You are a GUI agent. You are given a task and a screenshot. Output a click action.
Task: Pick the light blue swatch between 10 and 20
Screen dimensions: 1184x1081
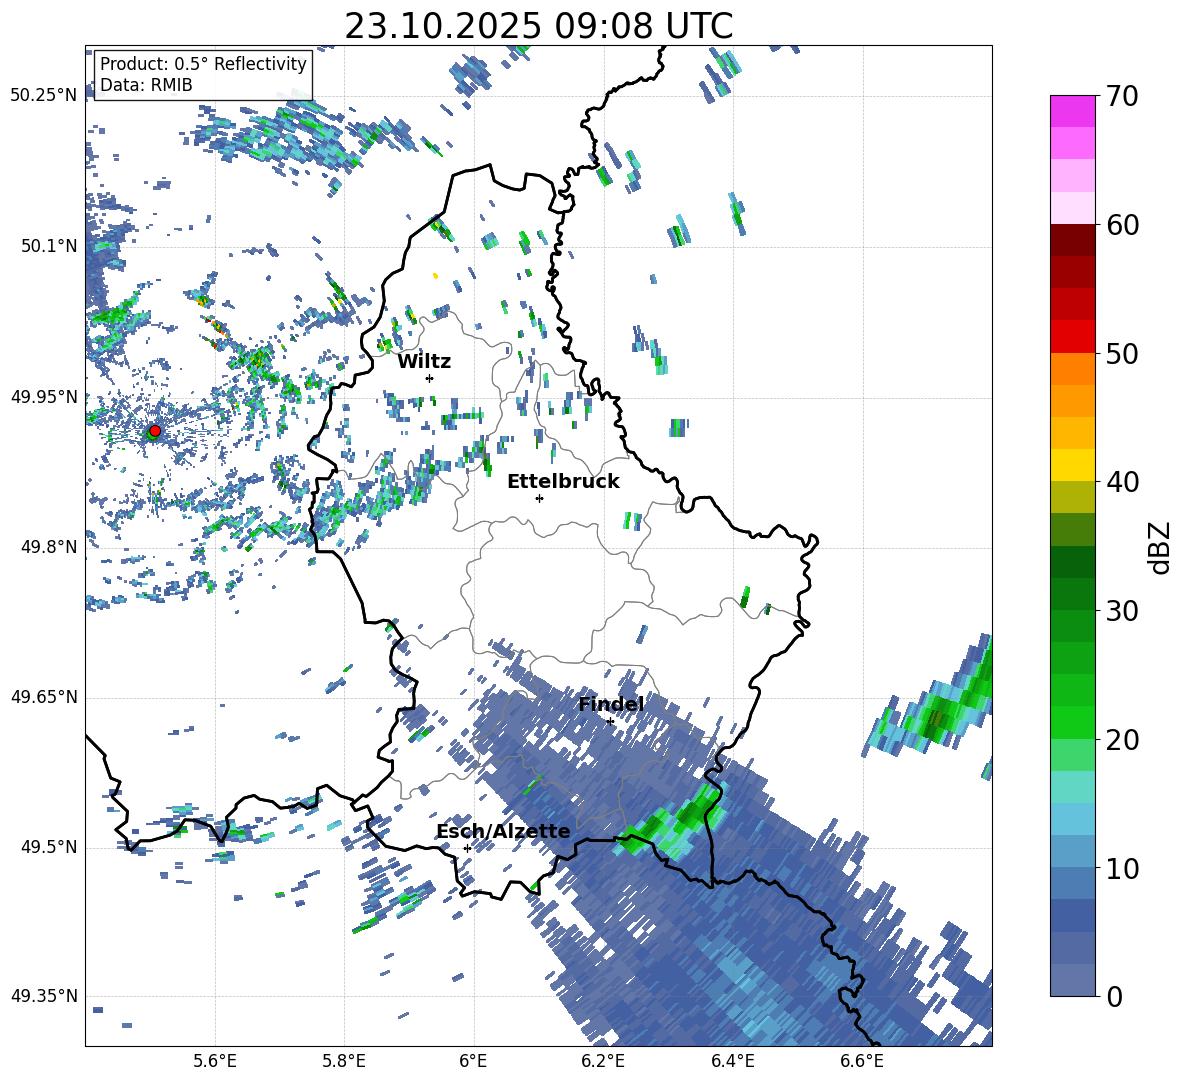[1072, 819]
